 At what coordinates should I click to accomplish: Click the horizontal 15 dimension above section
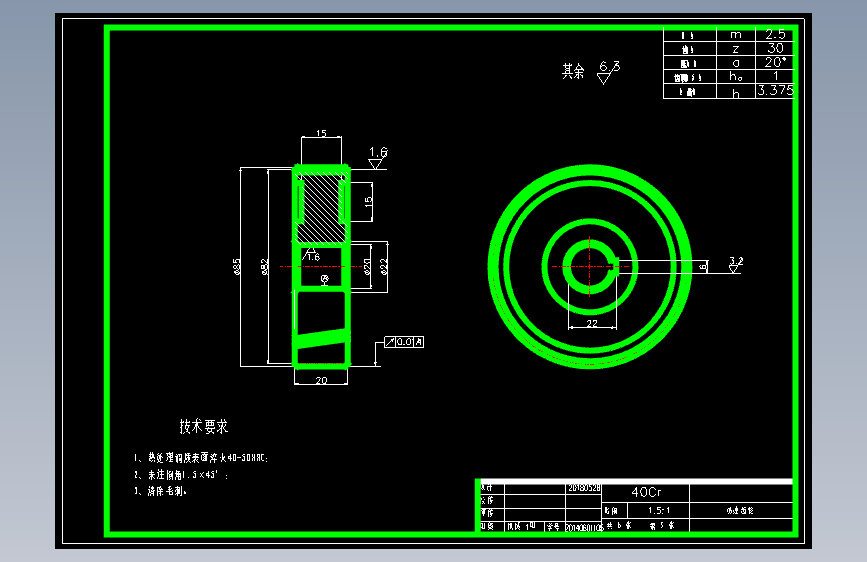point(321,133)
